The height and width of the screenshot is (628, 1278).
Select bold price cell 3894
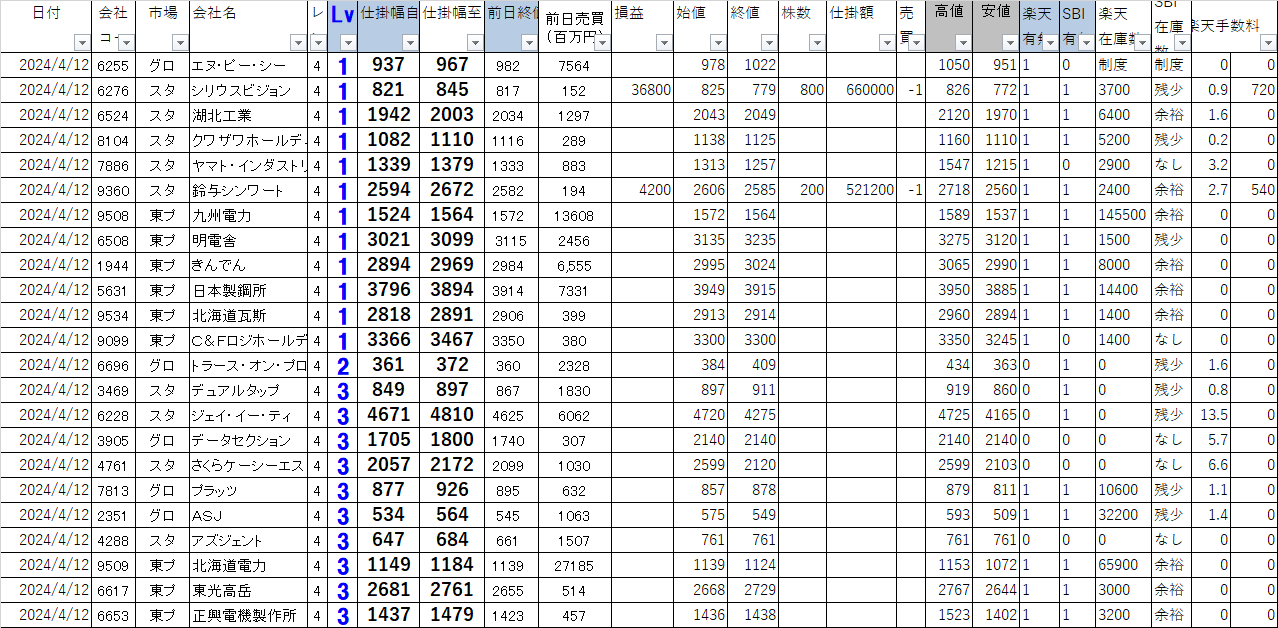[x=452, y=290]
